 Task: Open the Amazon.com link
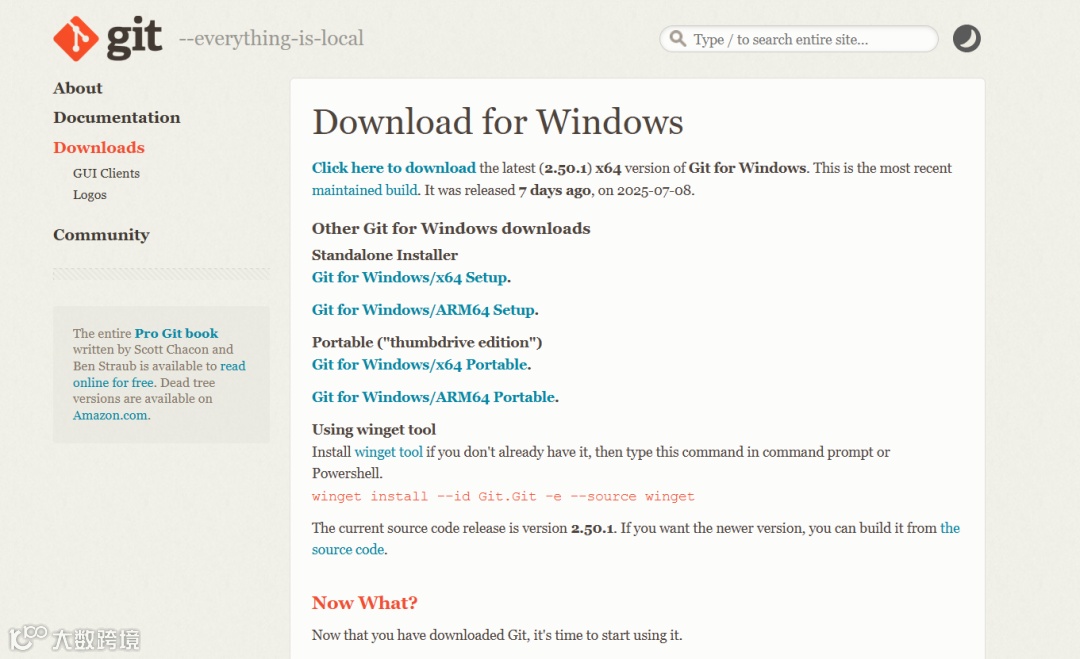(x=110, y=415)
